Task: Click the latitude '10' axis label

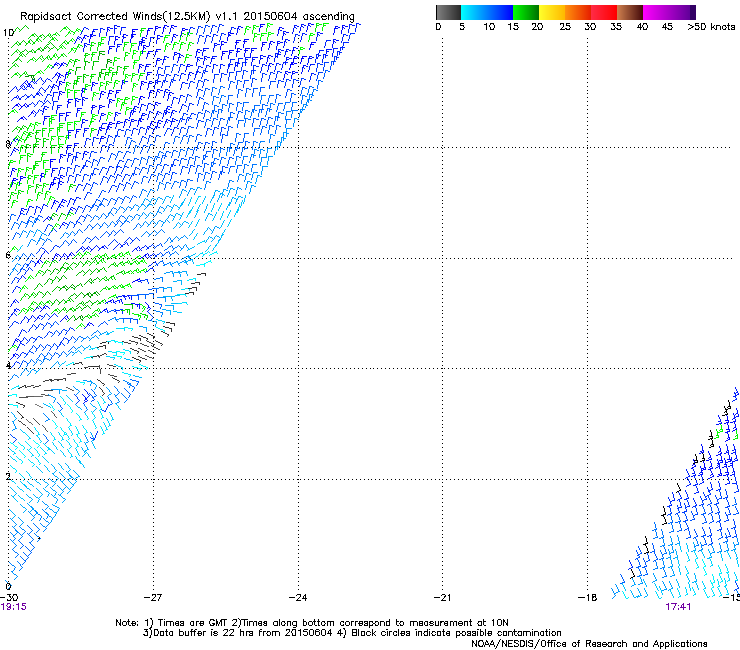Action: [x=8, y=33]
